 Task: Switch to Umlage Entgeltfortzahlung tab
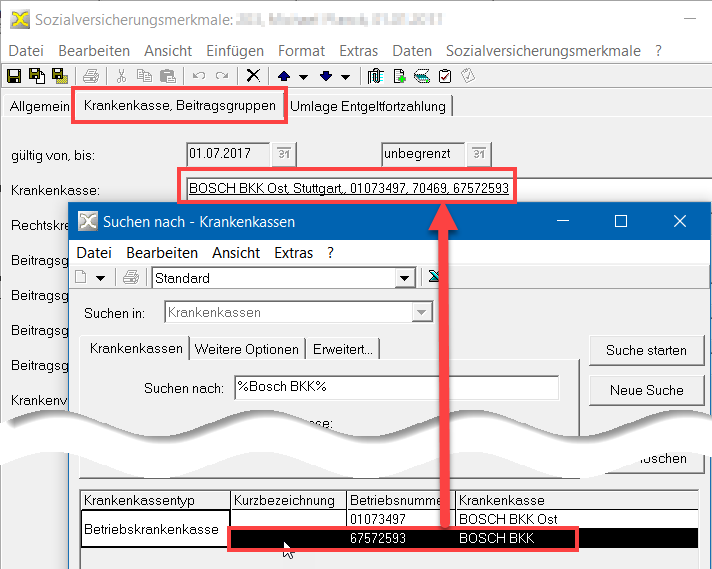click(x=368, y=106)
